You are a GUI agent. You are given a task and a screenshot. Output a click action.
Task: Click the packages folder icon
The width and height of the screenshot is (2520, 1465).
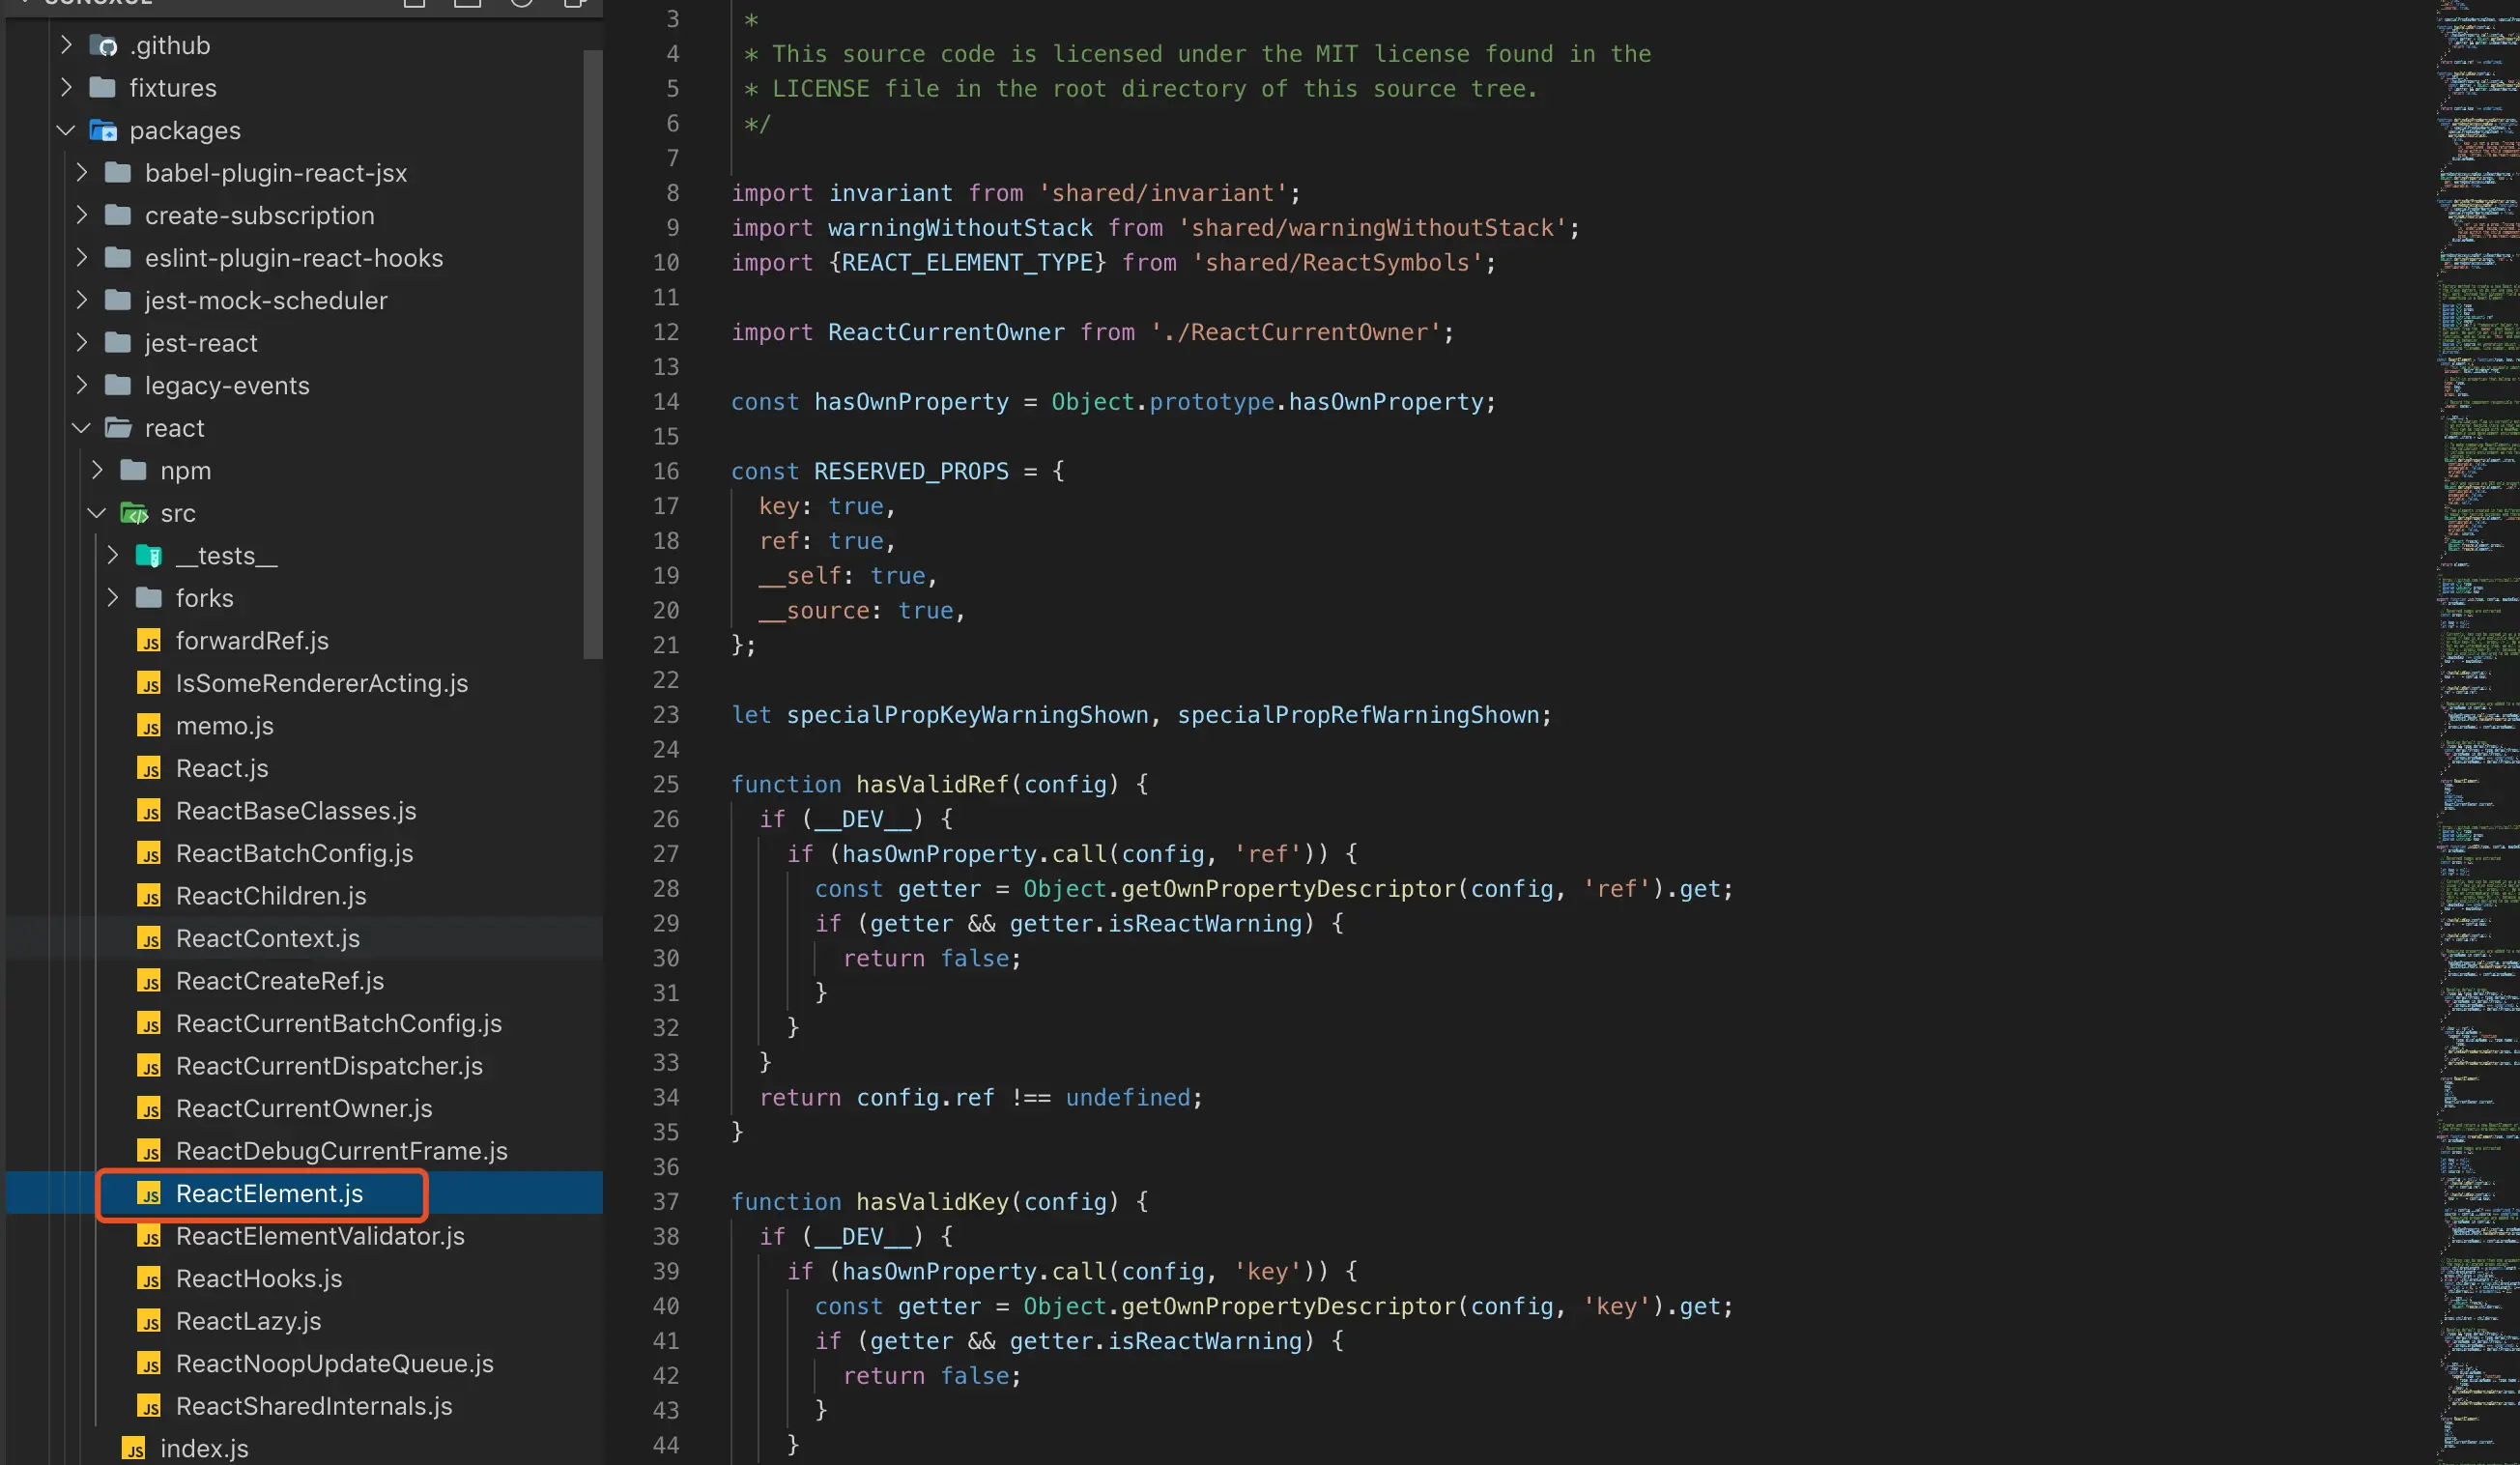104,131
